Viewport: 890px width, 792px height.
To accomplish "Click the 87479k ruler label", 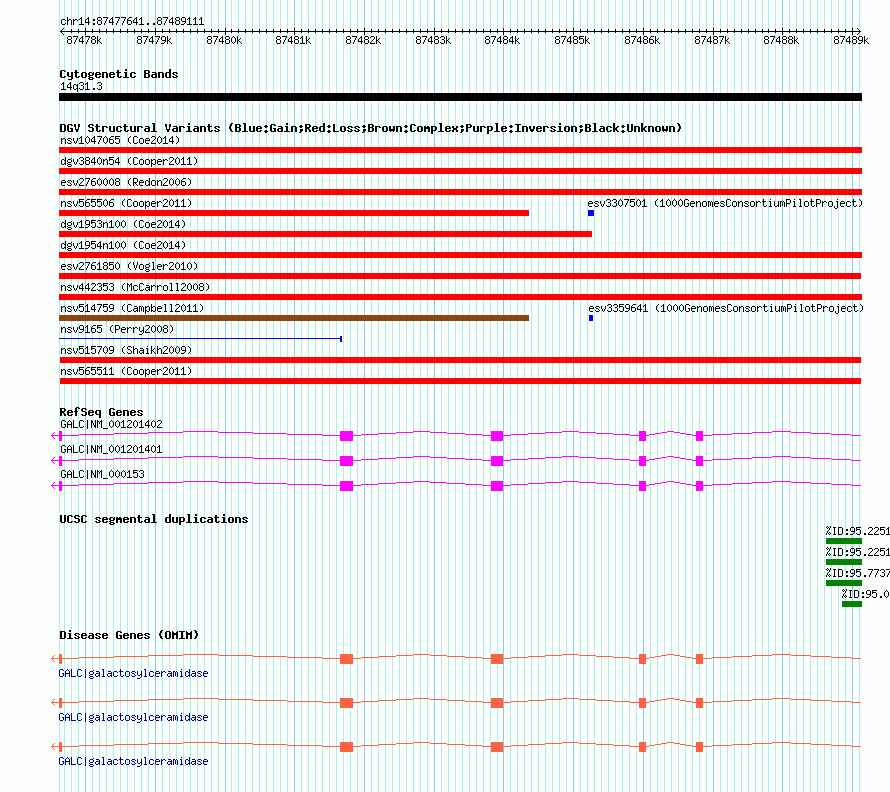I will coord(154,40).
